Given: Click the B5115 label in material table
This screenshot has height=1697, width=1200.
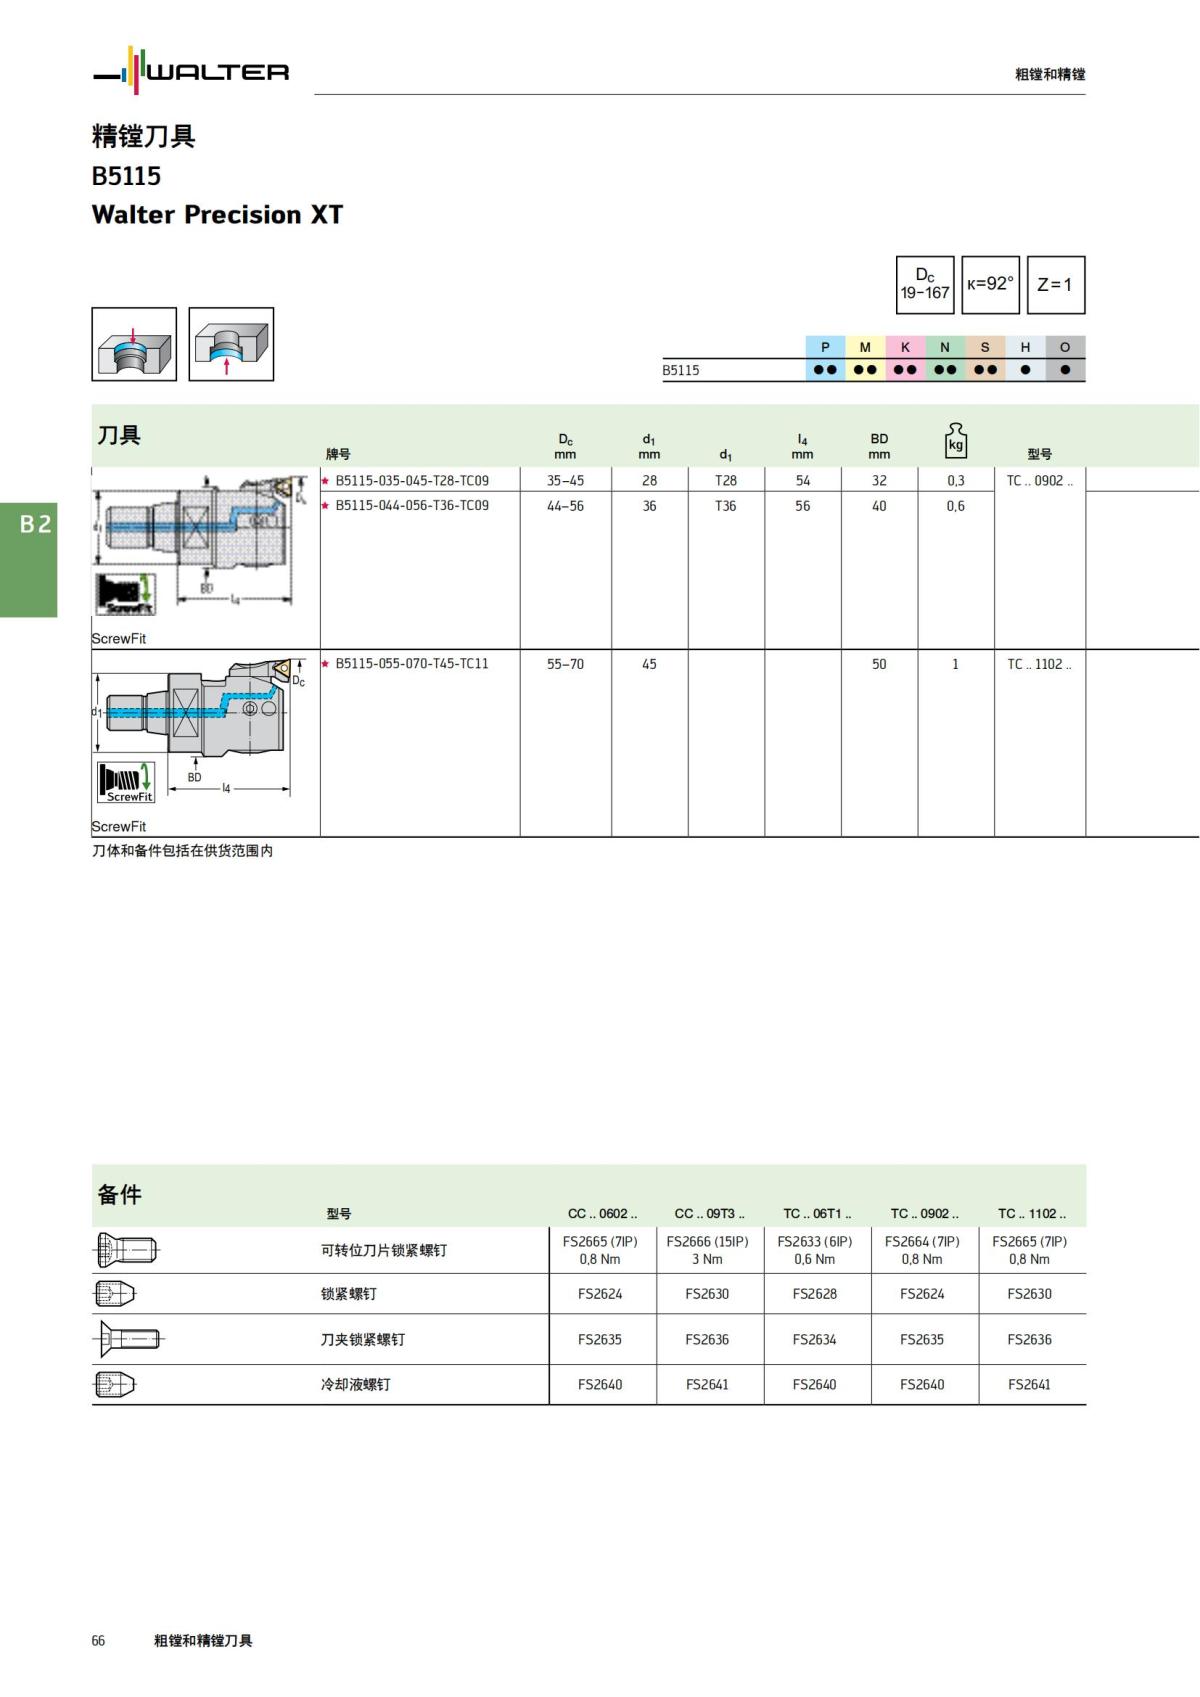Looking at the screenshot, I should click(681, 370).
